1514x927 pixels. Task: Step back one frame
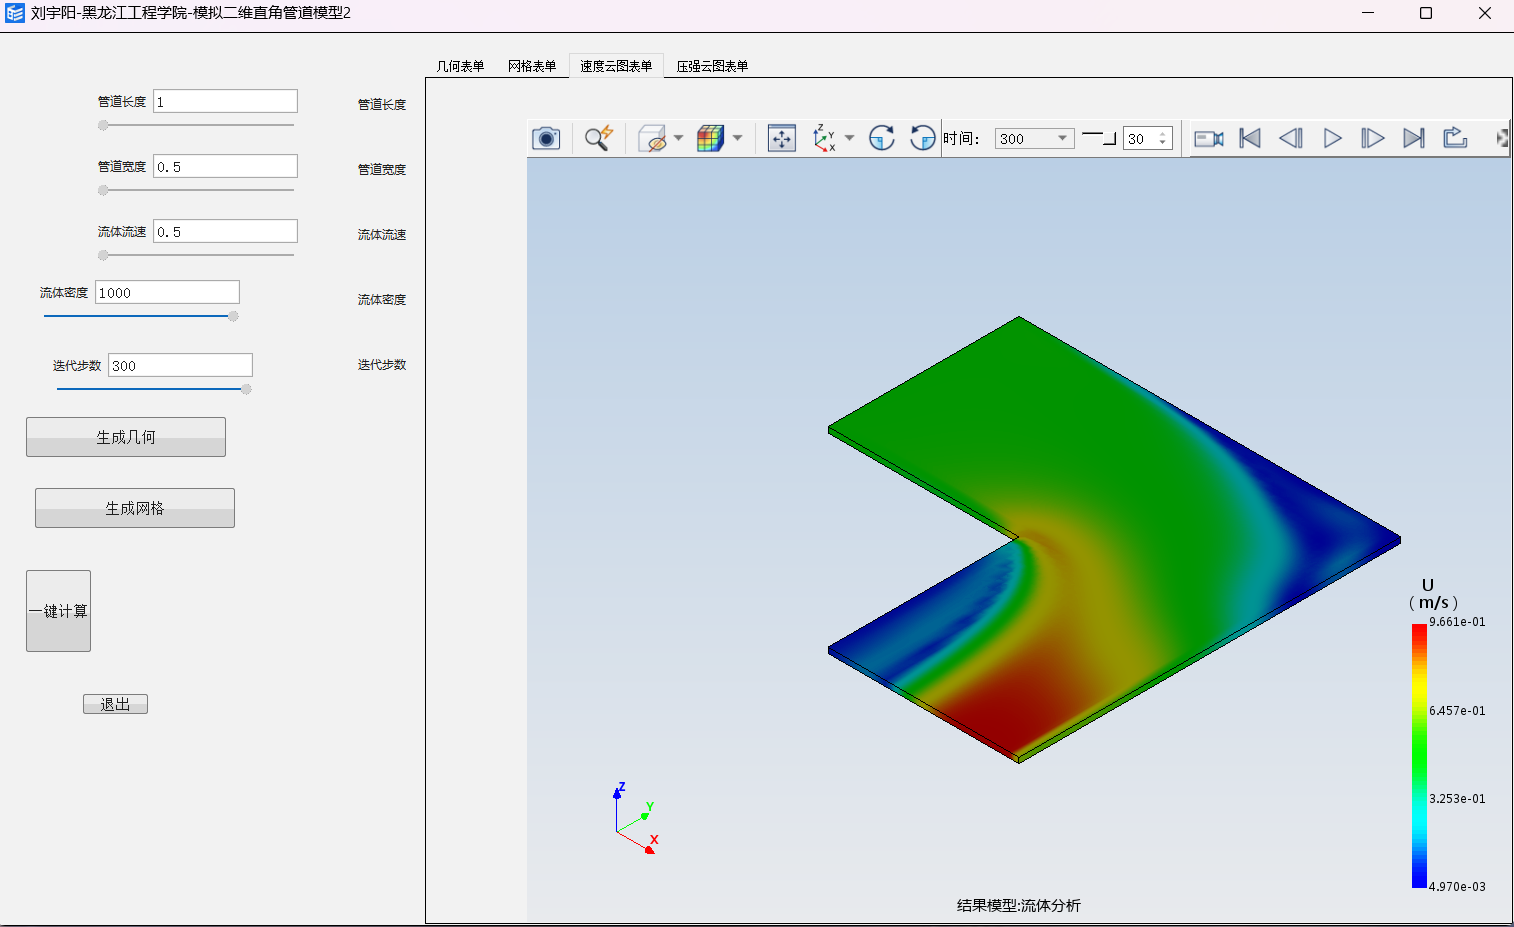tap(1291, 138)
